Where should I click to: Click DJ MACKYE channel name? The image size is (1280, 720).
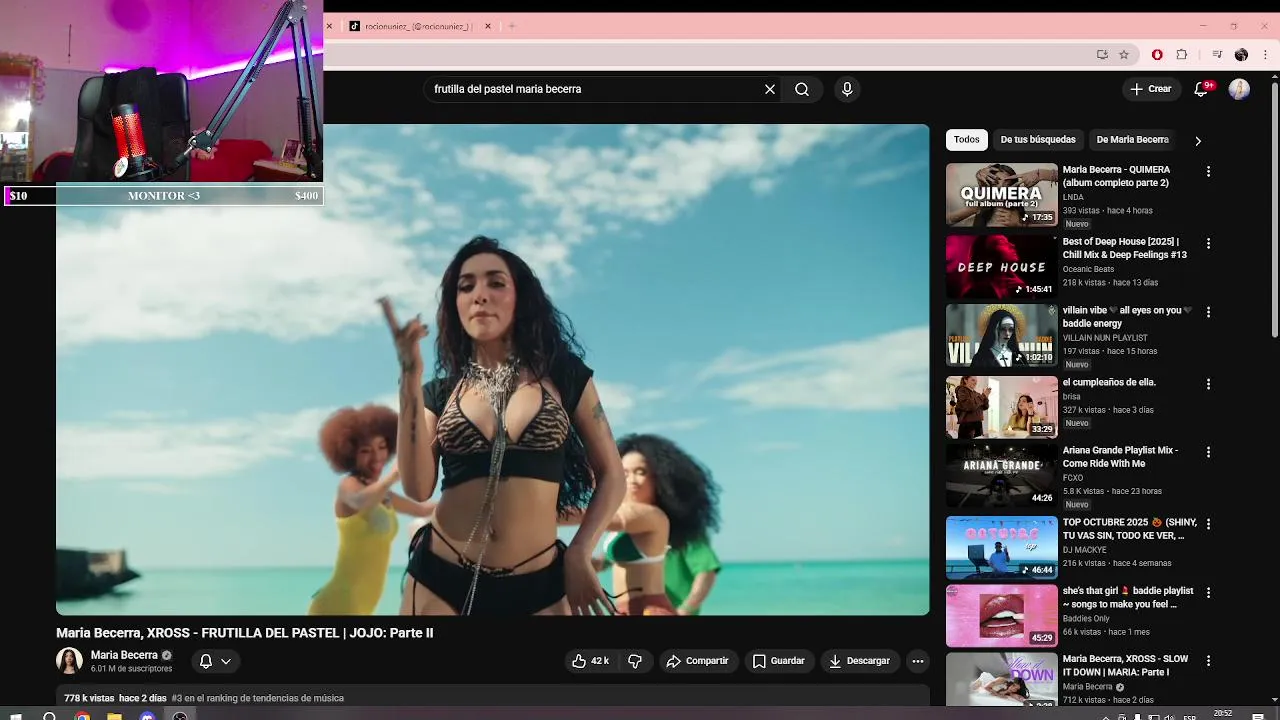coord(1084,550)
